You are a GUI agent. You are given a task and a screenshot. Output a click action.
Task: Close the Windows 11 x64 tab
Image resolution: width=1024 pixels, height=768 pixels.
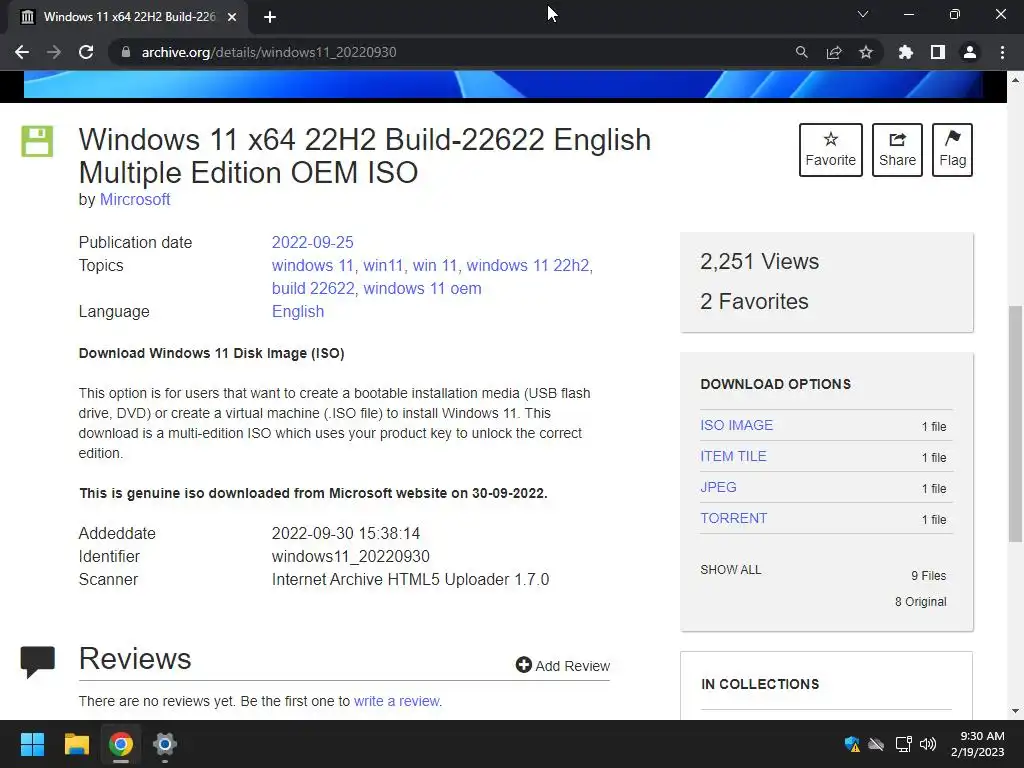click(x=232, y=17)
